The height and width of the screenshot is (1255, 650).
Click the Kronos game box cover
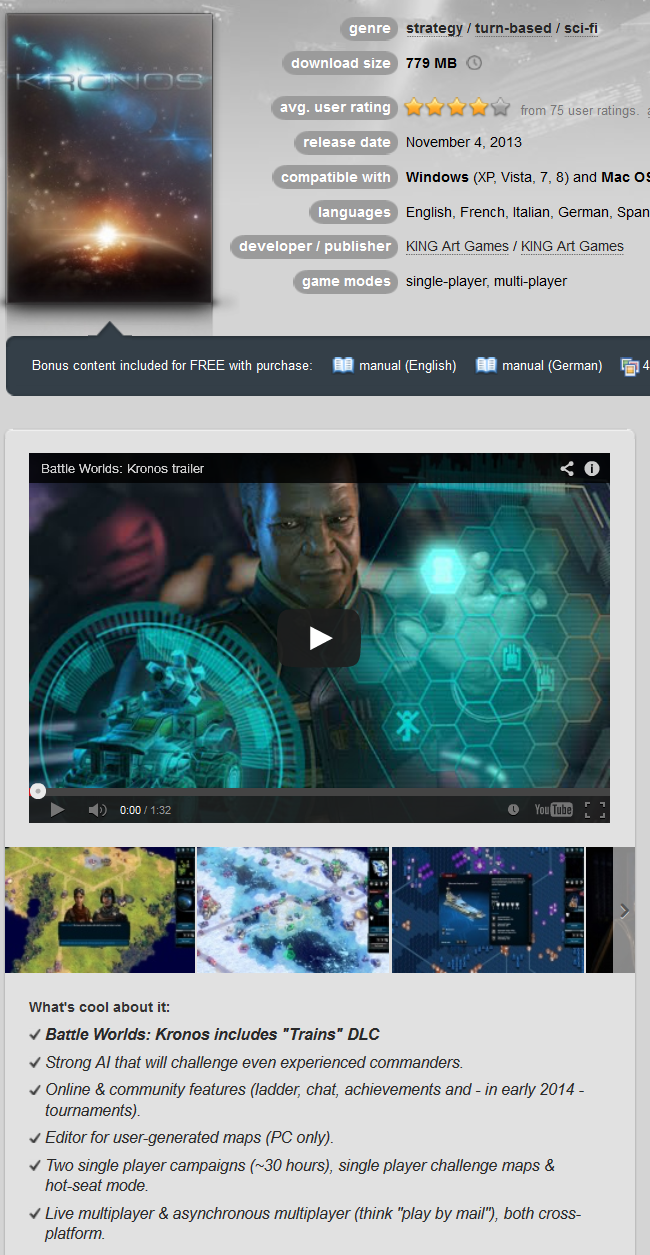[x=109, y=158]
